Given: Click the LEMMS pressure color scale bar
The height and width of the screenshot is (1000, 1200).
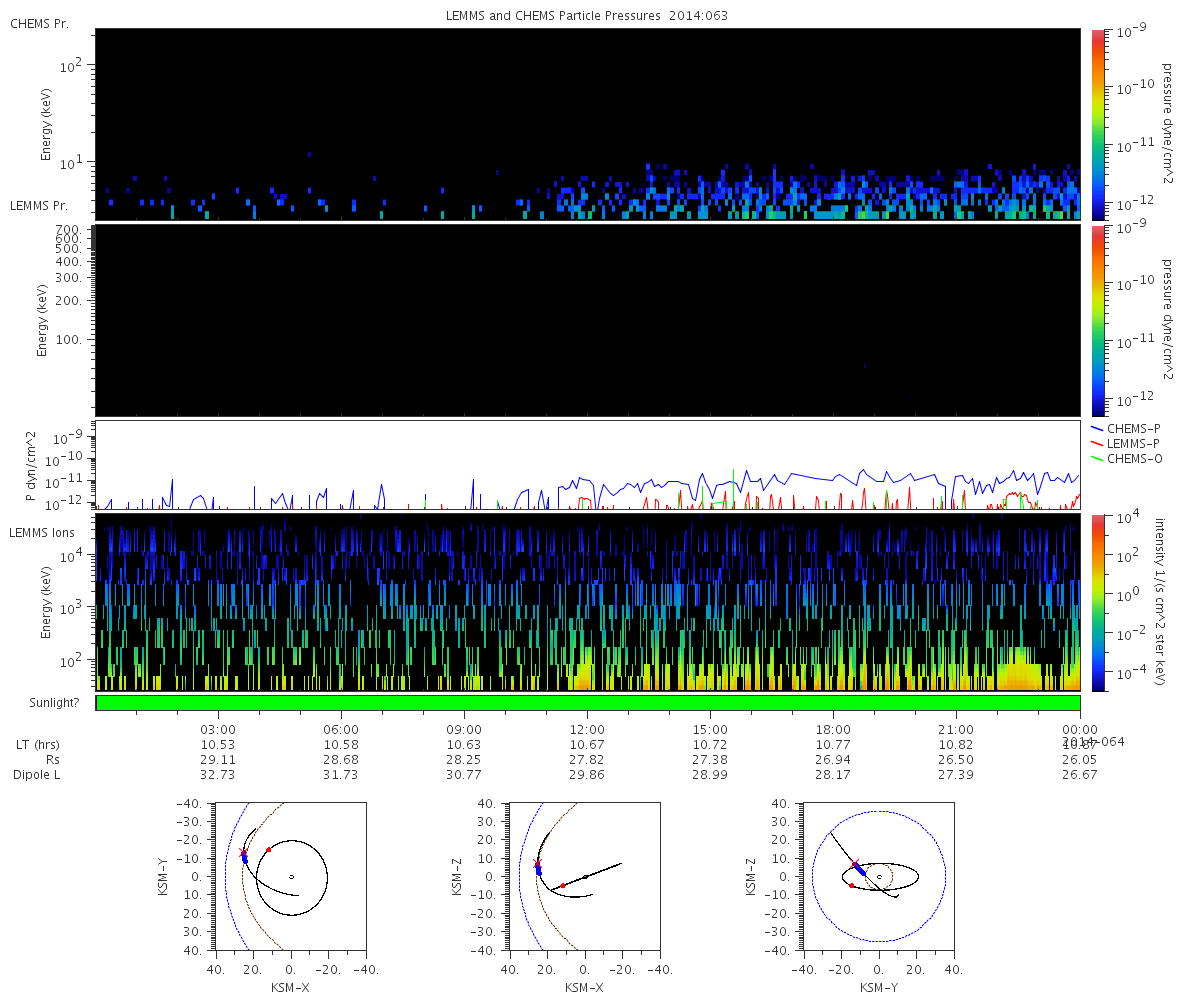Looking at the screenshot, I should [x=1098, y=320].
